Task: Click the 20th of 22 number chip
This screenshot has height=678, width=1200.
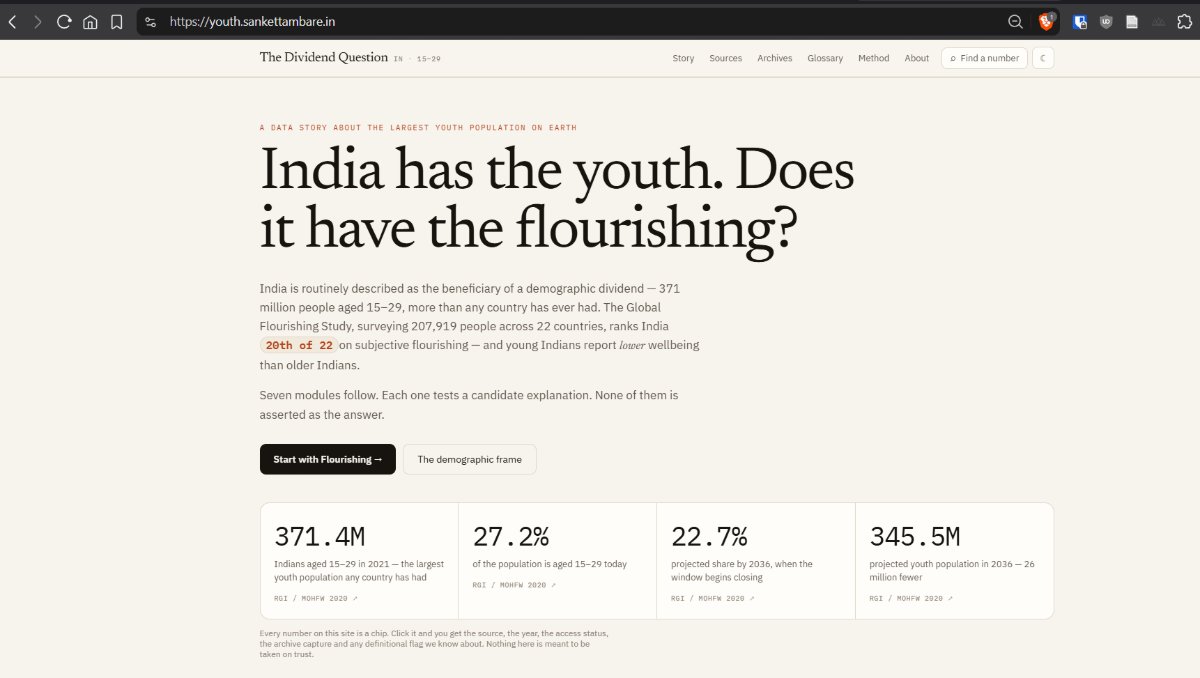Action: pos(299,345)
